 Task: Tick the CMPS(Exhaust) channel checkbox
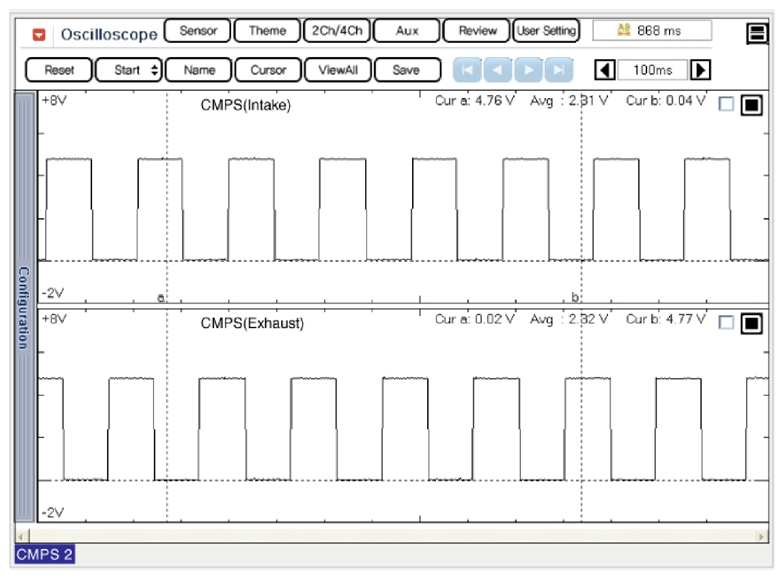click(726, 322)
